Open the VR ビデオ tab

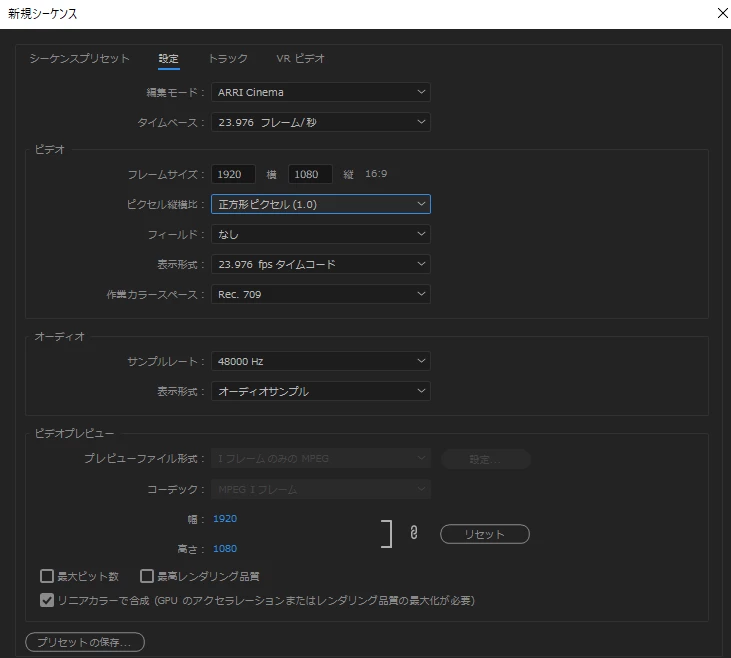pyautogui.click(x=301, y=58)
